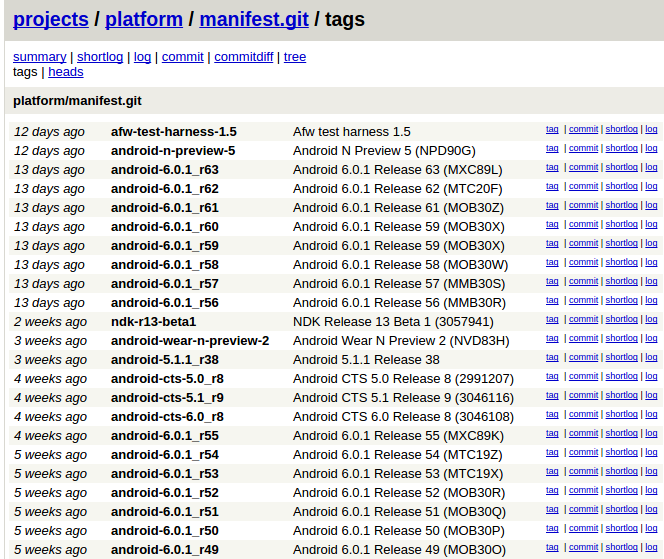Select the description Android CTS 5.0 Release 8 (2991207)

click(403, 379)
